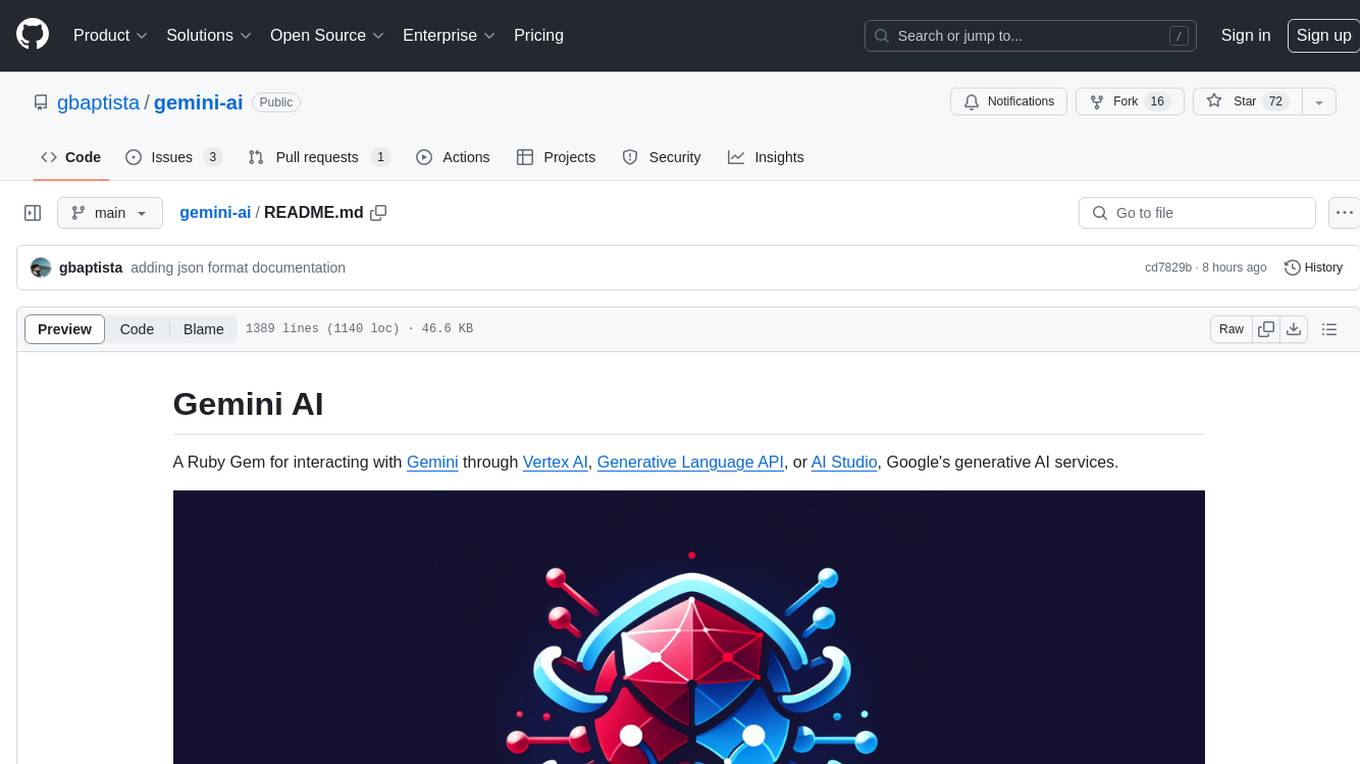Star the repository
This screenshot has width=1360, height=764.
pos(1247,102)
